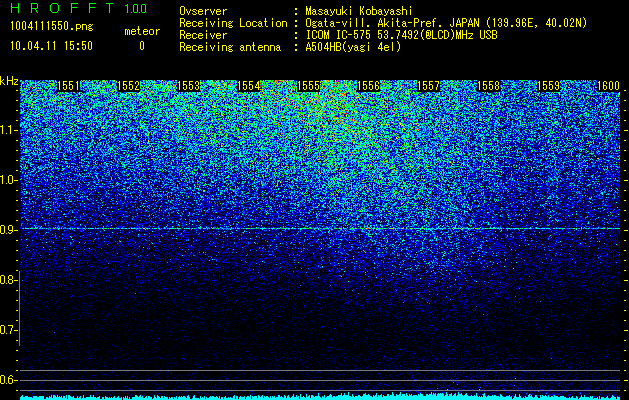This screenshot has height=400, width=629.
Task: Click the 1551 time marker
Action: coord(69,86)
